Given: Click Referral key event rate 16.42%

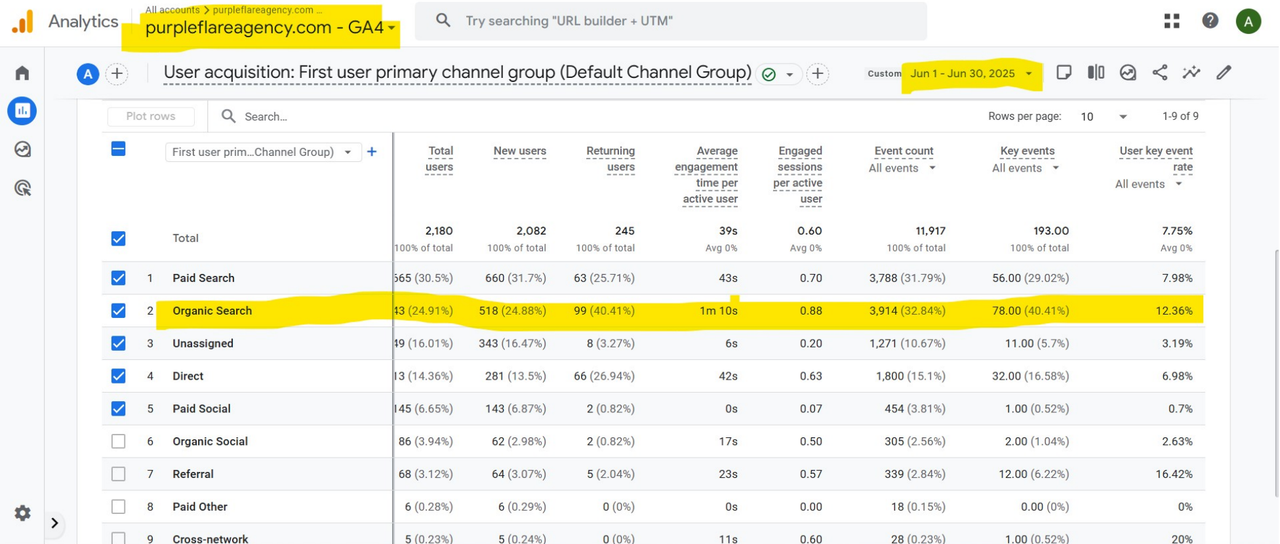Looking at the screenshot, I should point(1175,474).
